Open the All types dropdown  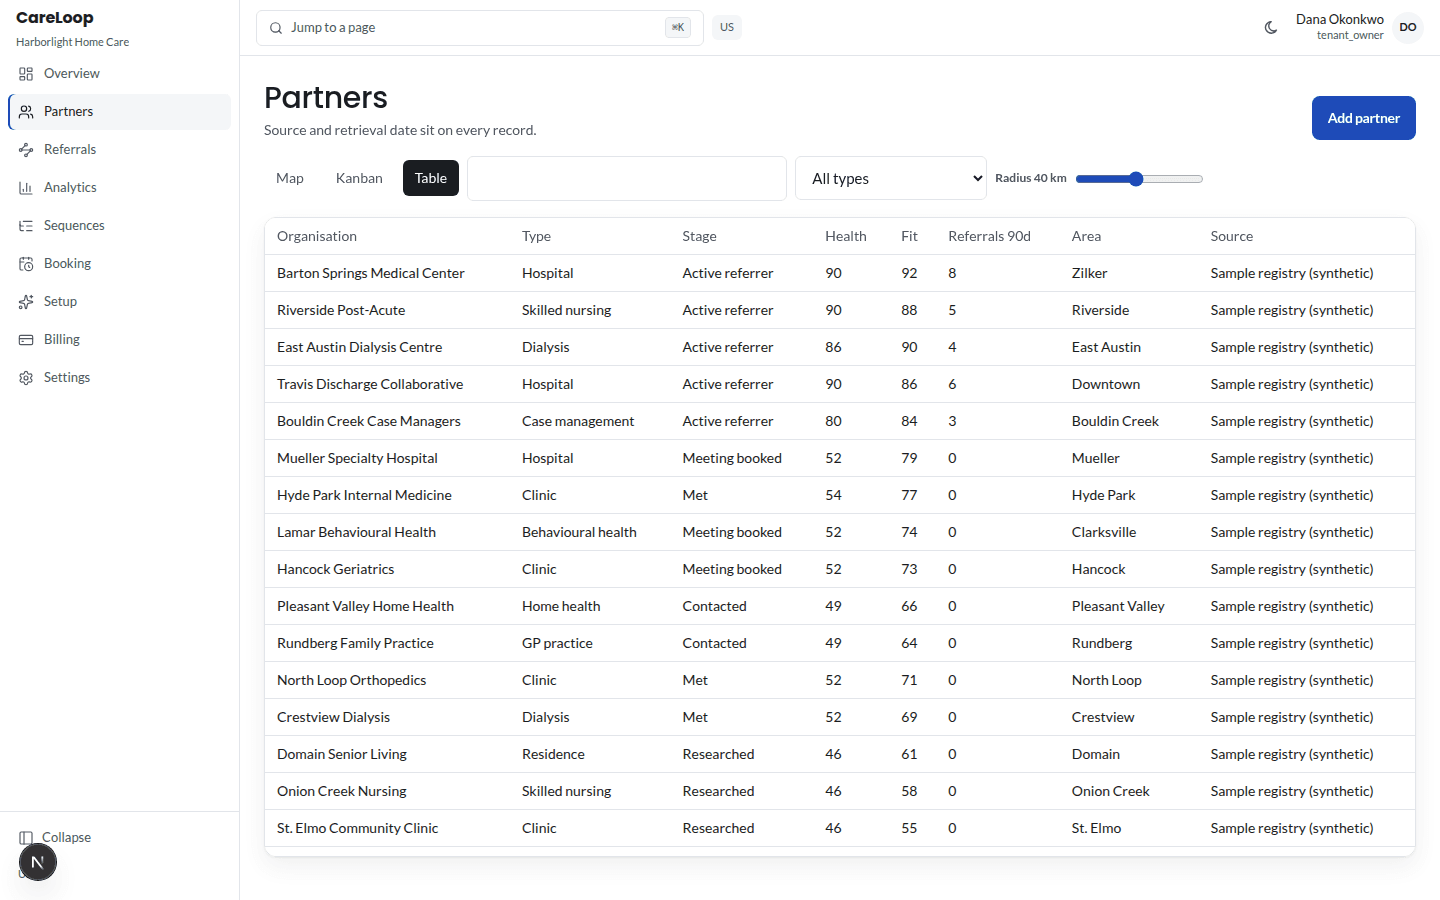click(891, 179)
